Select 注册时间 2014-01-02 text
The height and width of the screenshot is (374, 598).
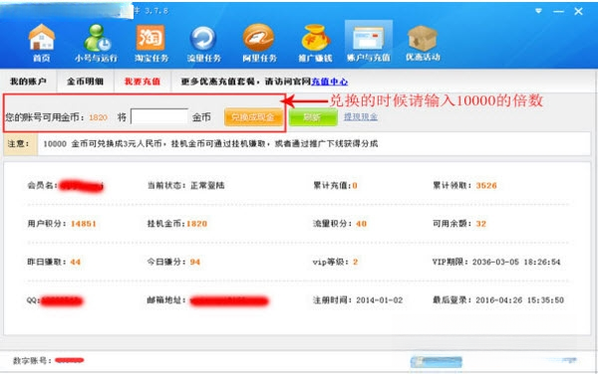tap(358, 300)
